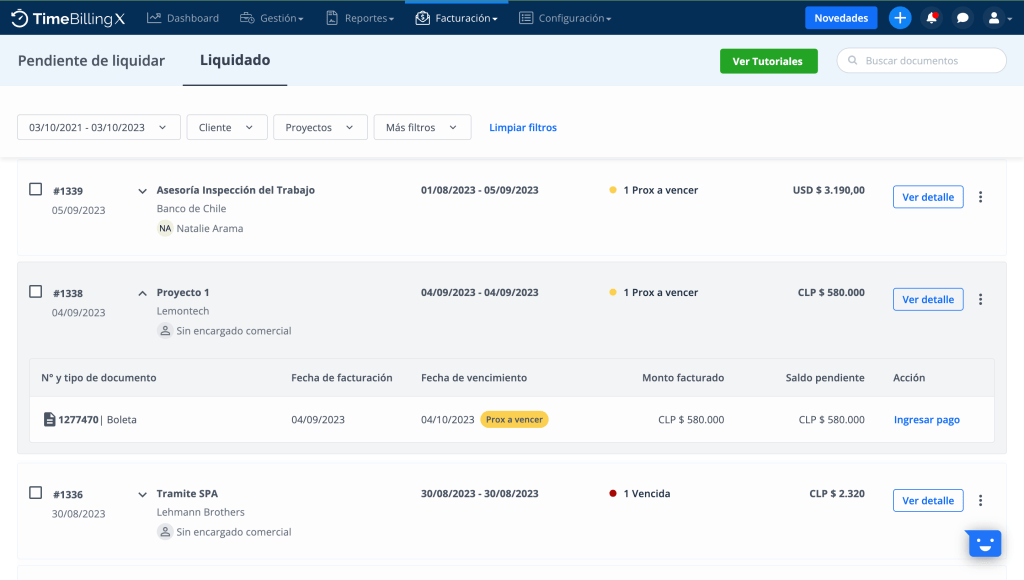Open the Facturación menu
Image resolution: width=1024 pixels, height=580 pixels.
coord(456,18)
